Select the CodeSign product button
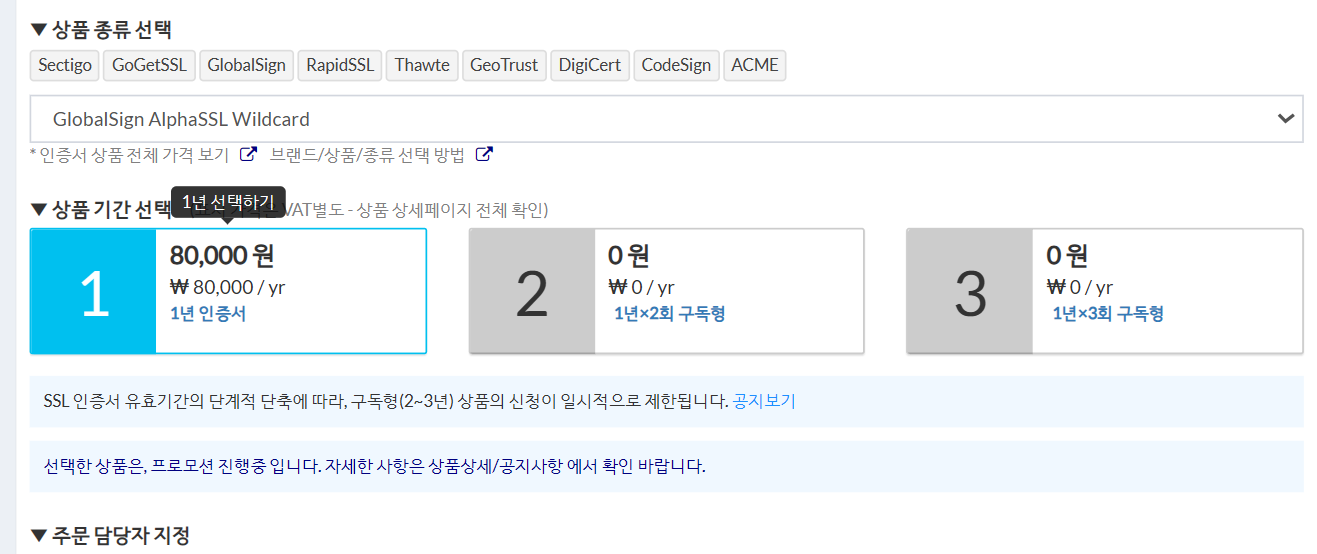The height and width of the screenshot is (554, 1317). [x=676, y=65]
